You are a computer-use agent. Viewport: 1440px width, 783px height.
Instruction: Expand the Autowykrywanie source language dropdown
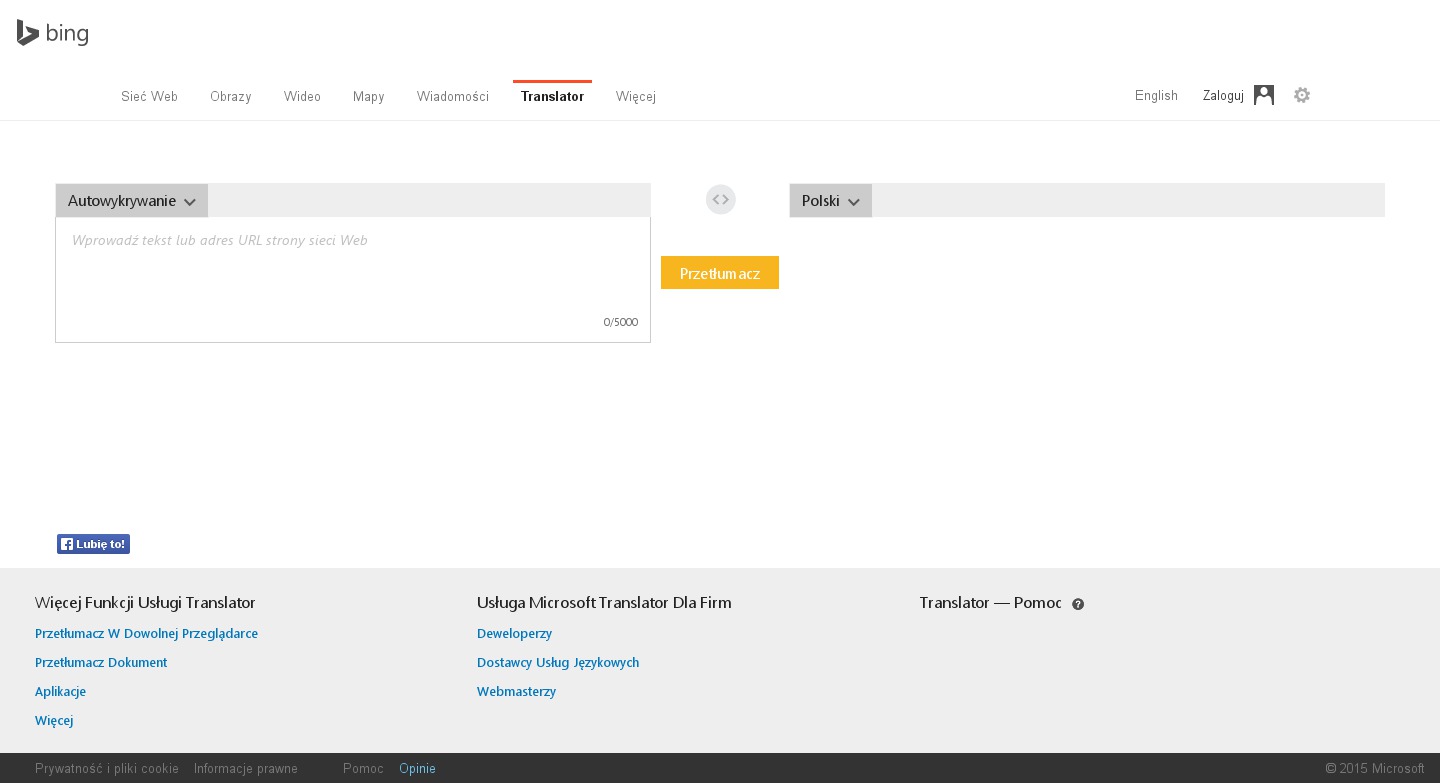(132, 201)
